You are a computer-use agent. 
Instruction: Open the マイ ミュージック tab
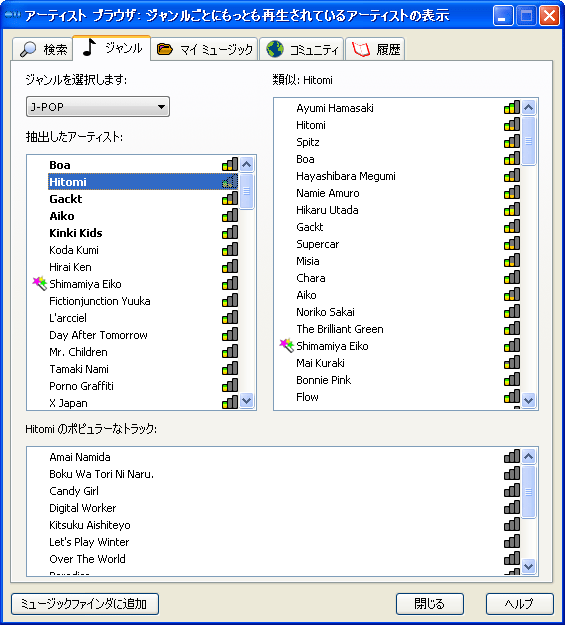[205, 49]
